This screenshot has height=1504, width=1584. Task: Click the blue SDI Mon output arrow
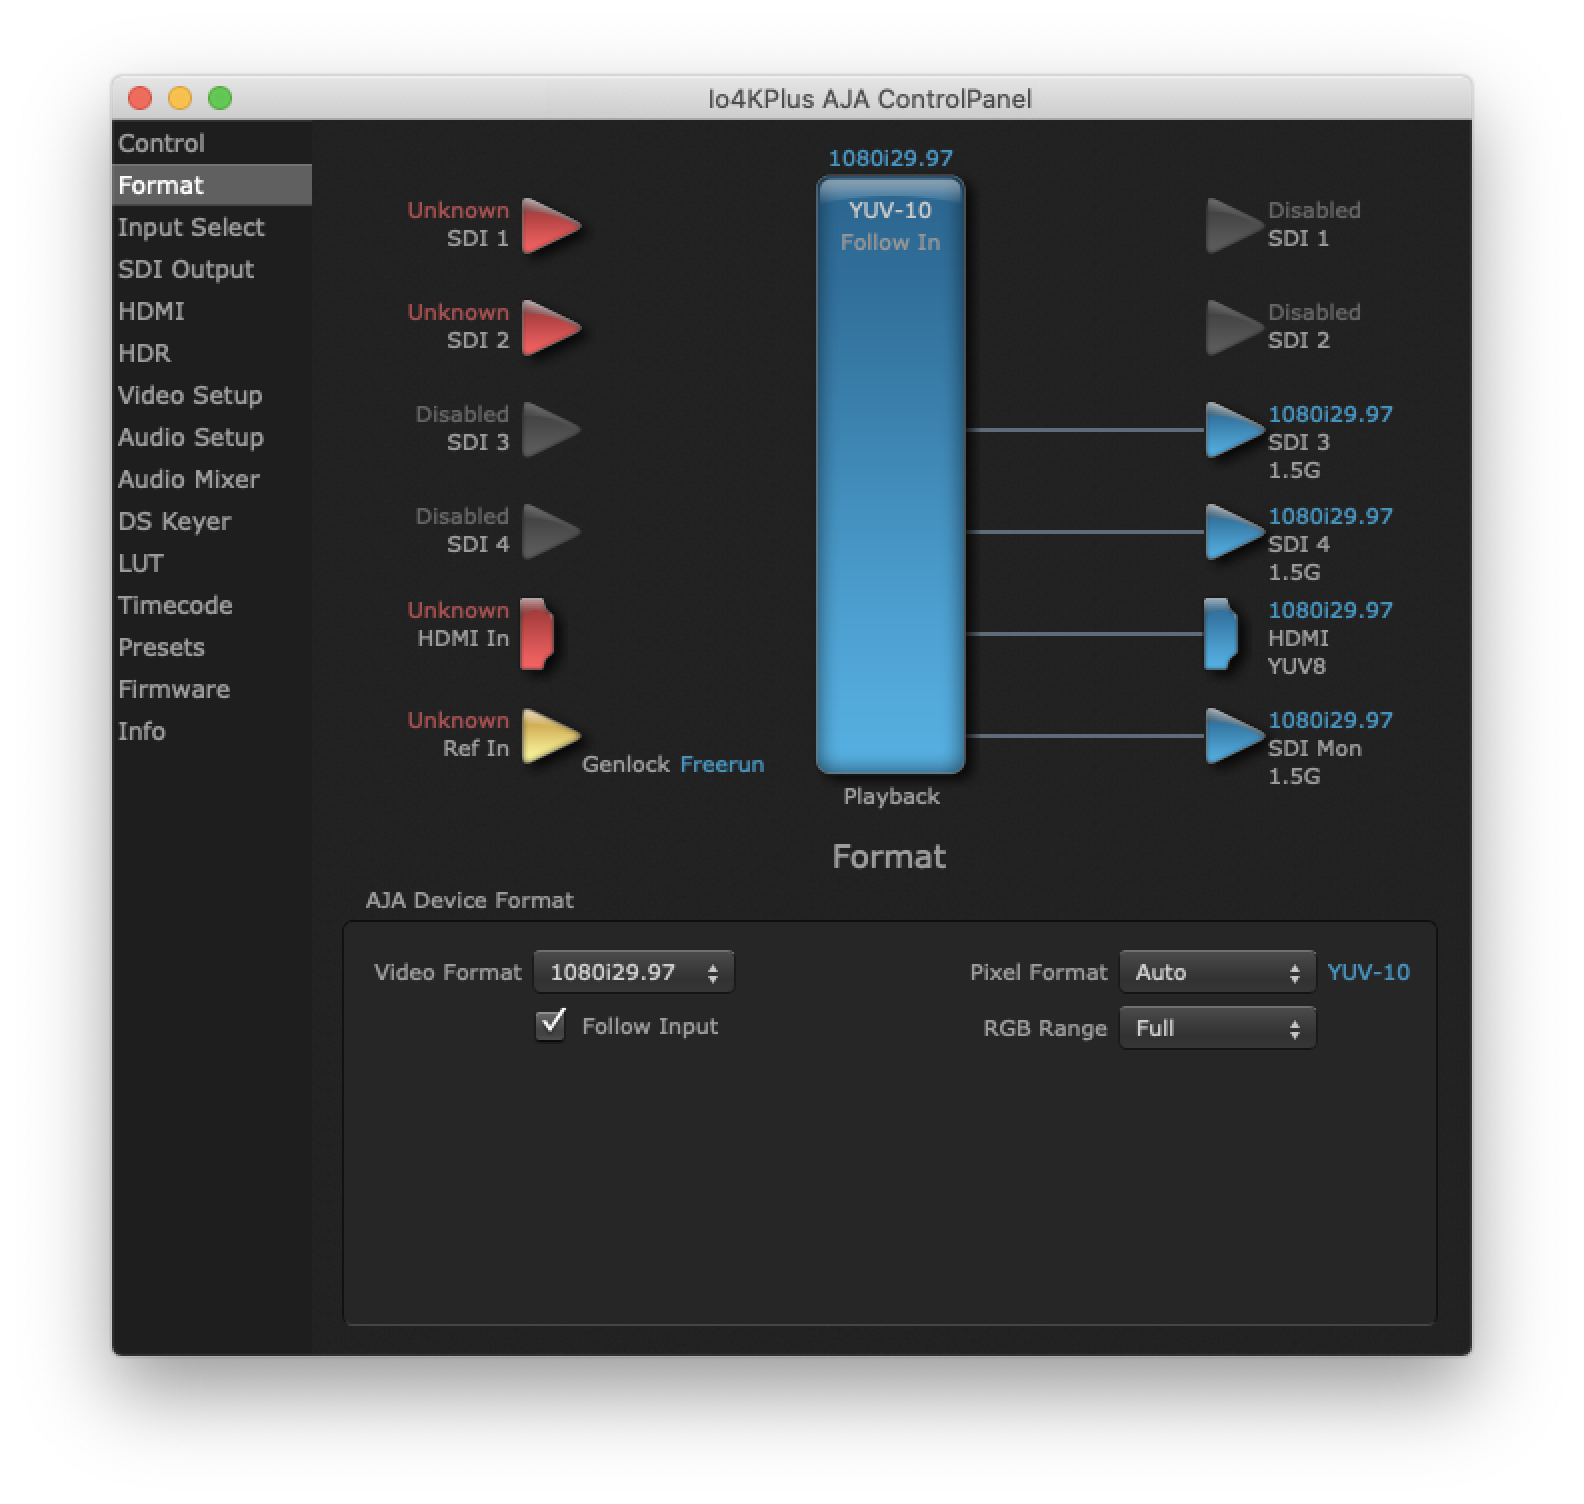tap(1232, 736)
